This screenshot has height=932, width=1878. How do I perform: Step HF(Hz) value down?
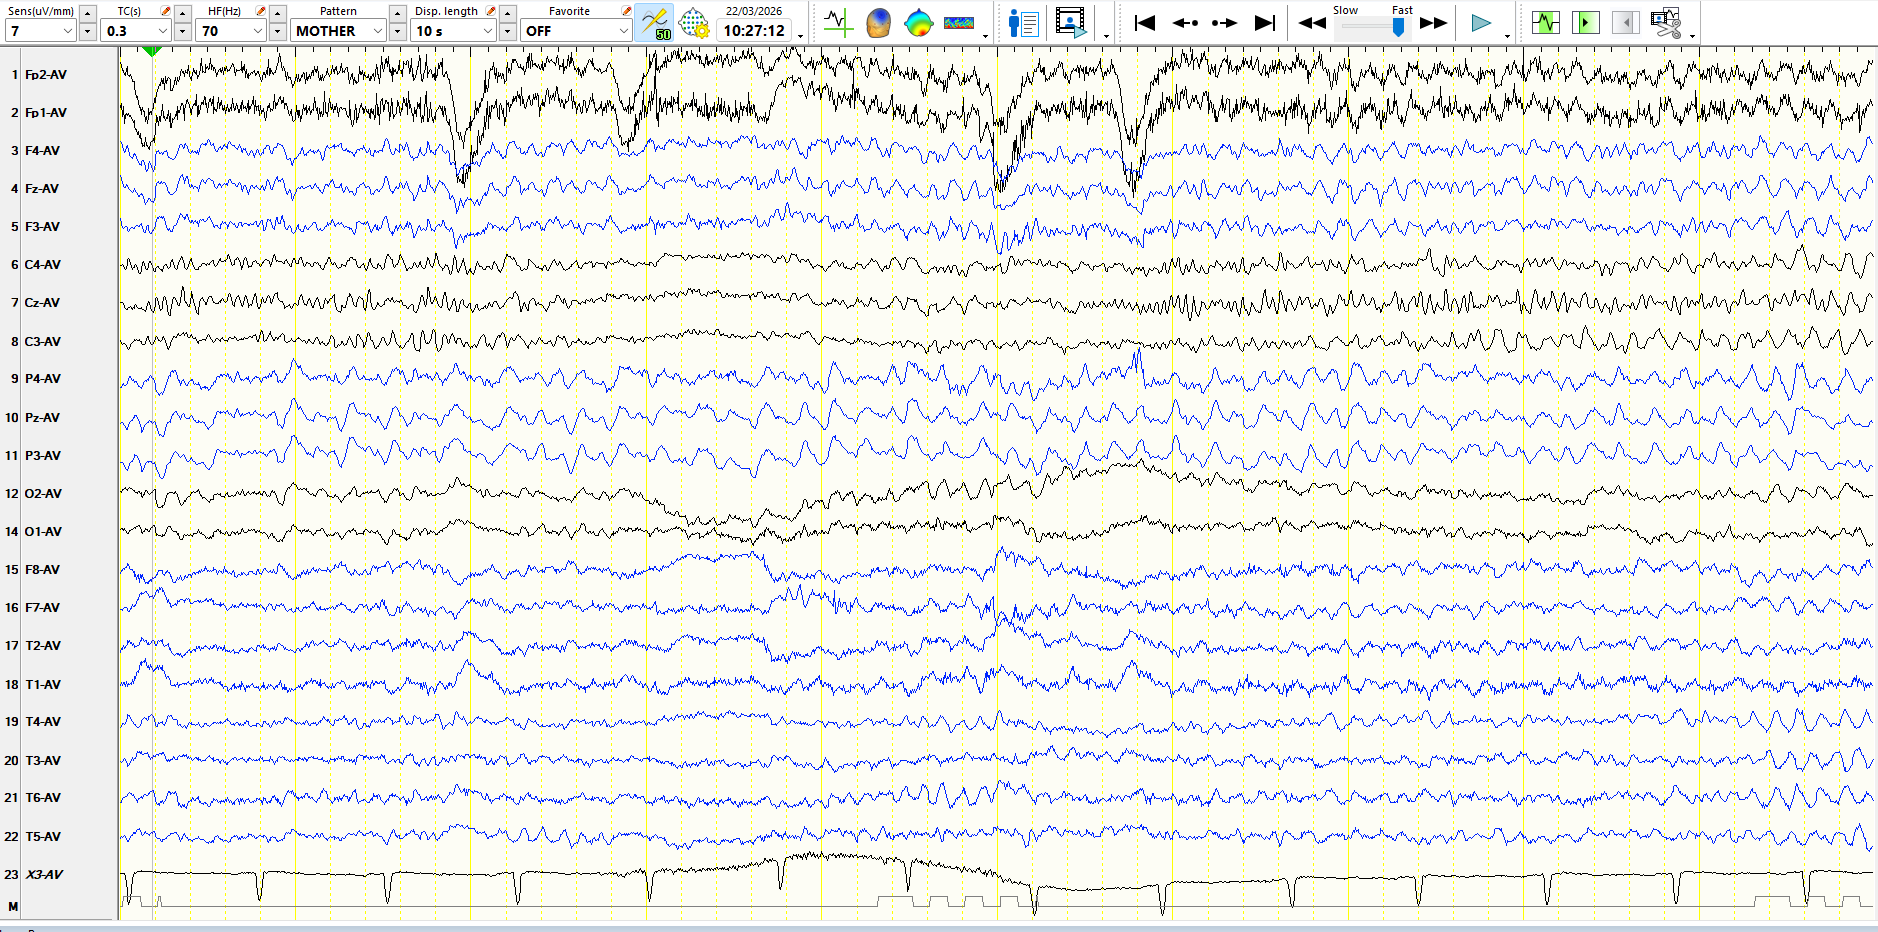coord(278,31)
